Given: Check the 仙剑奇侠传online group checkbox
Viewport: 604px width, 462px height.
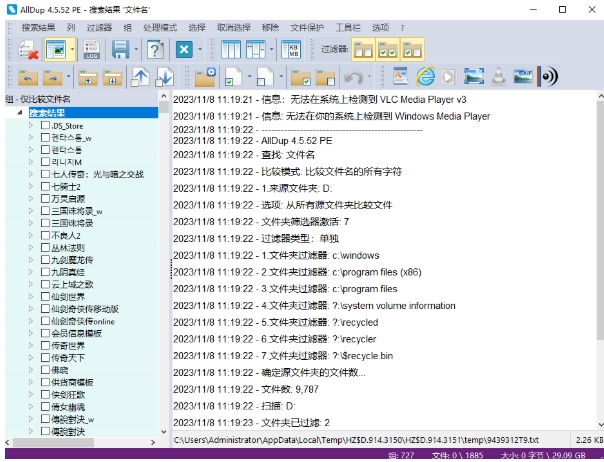Looking at the screenshot, I should click(x=45, y=321).
